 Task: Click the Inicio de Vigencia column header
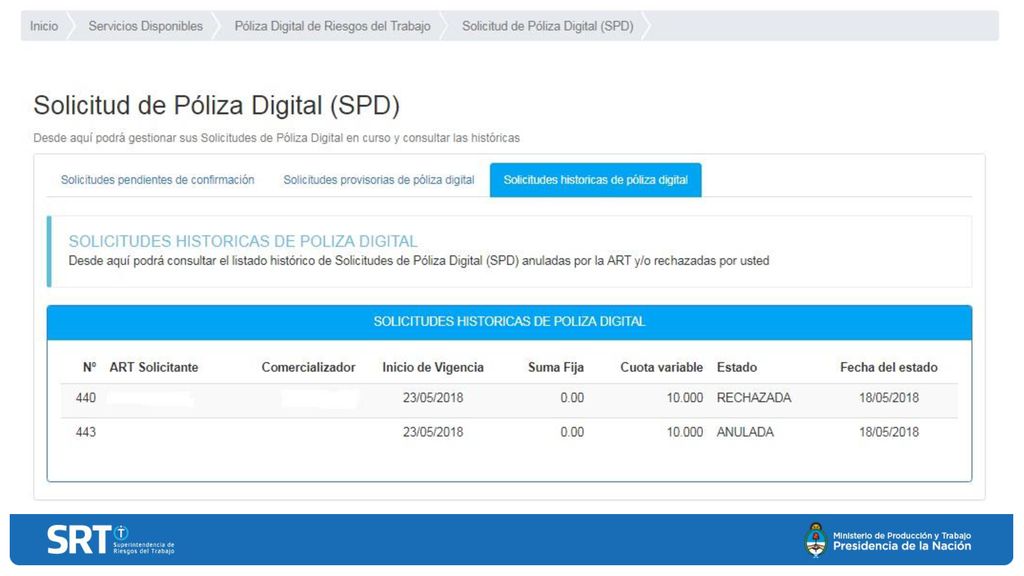click(433, 367)
